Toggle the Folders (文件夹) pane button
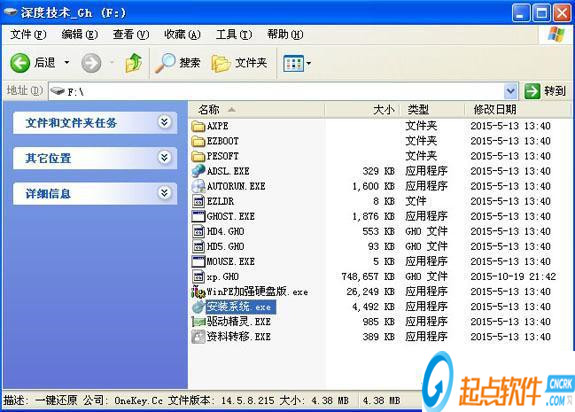 pos(239,63)
